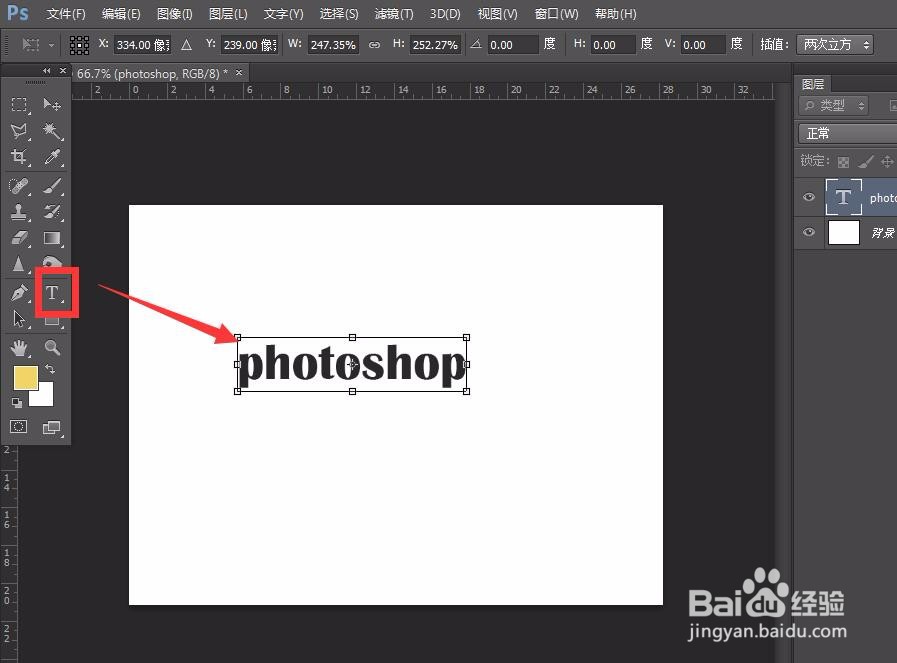Viewport: 897px width, 663px height.
Task: Close the toolbox panel
Action: point(63,70)
